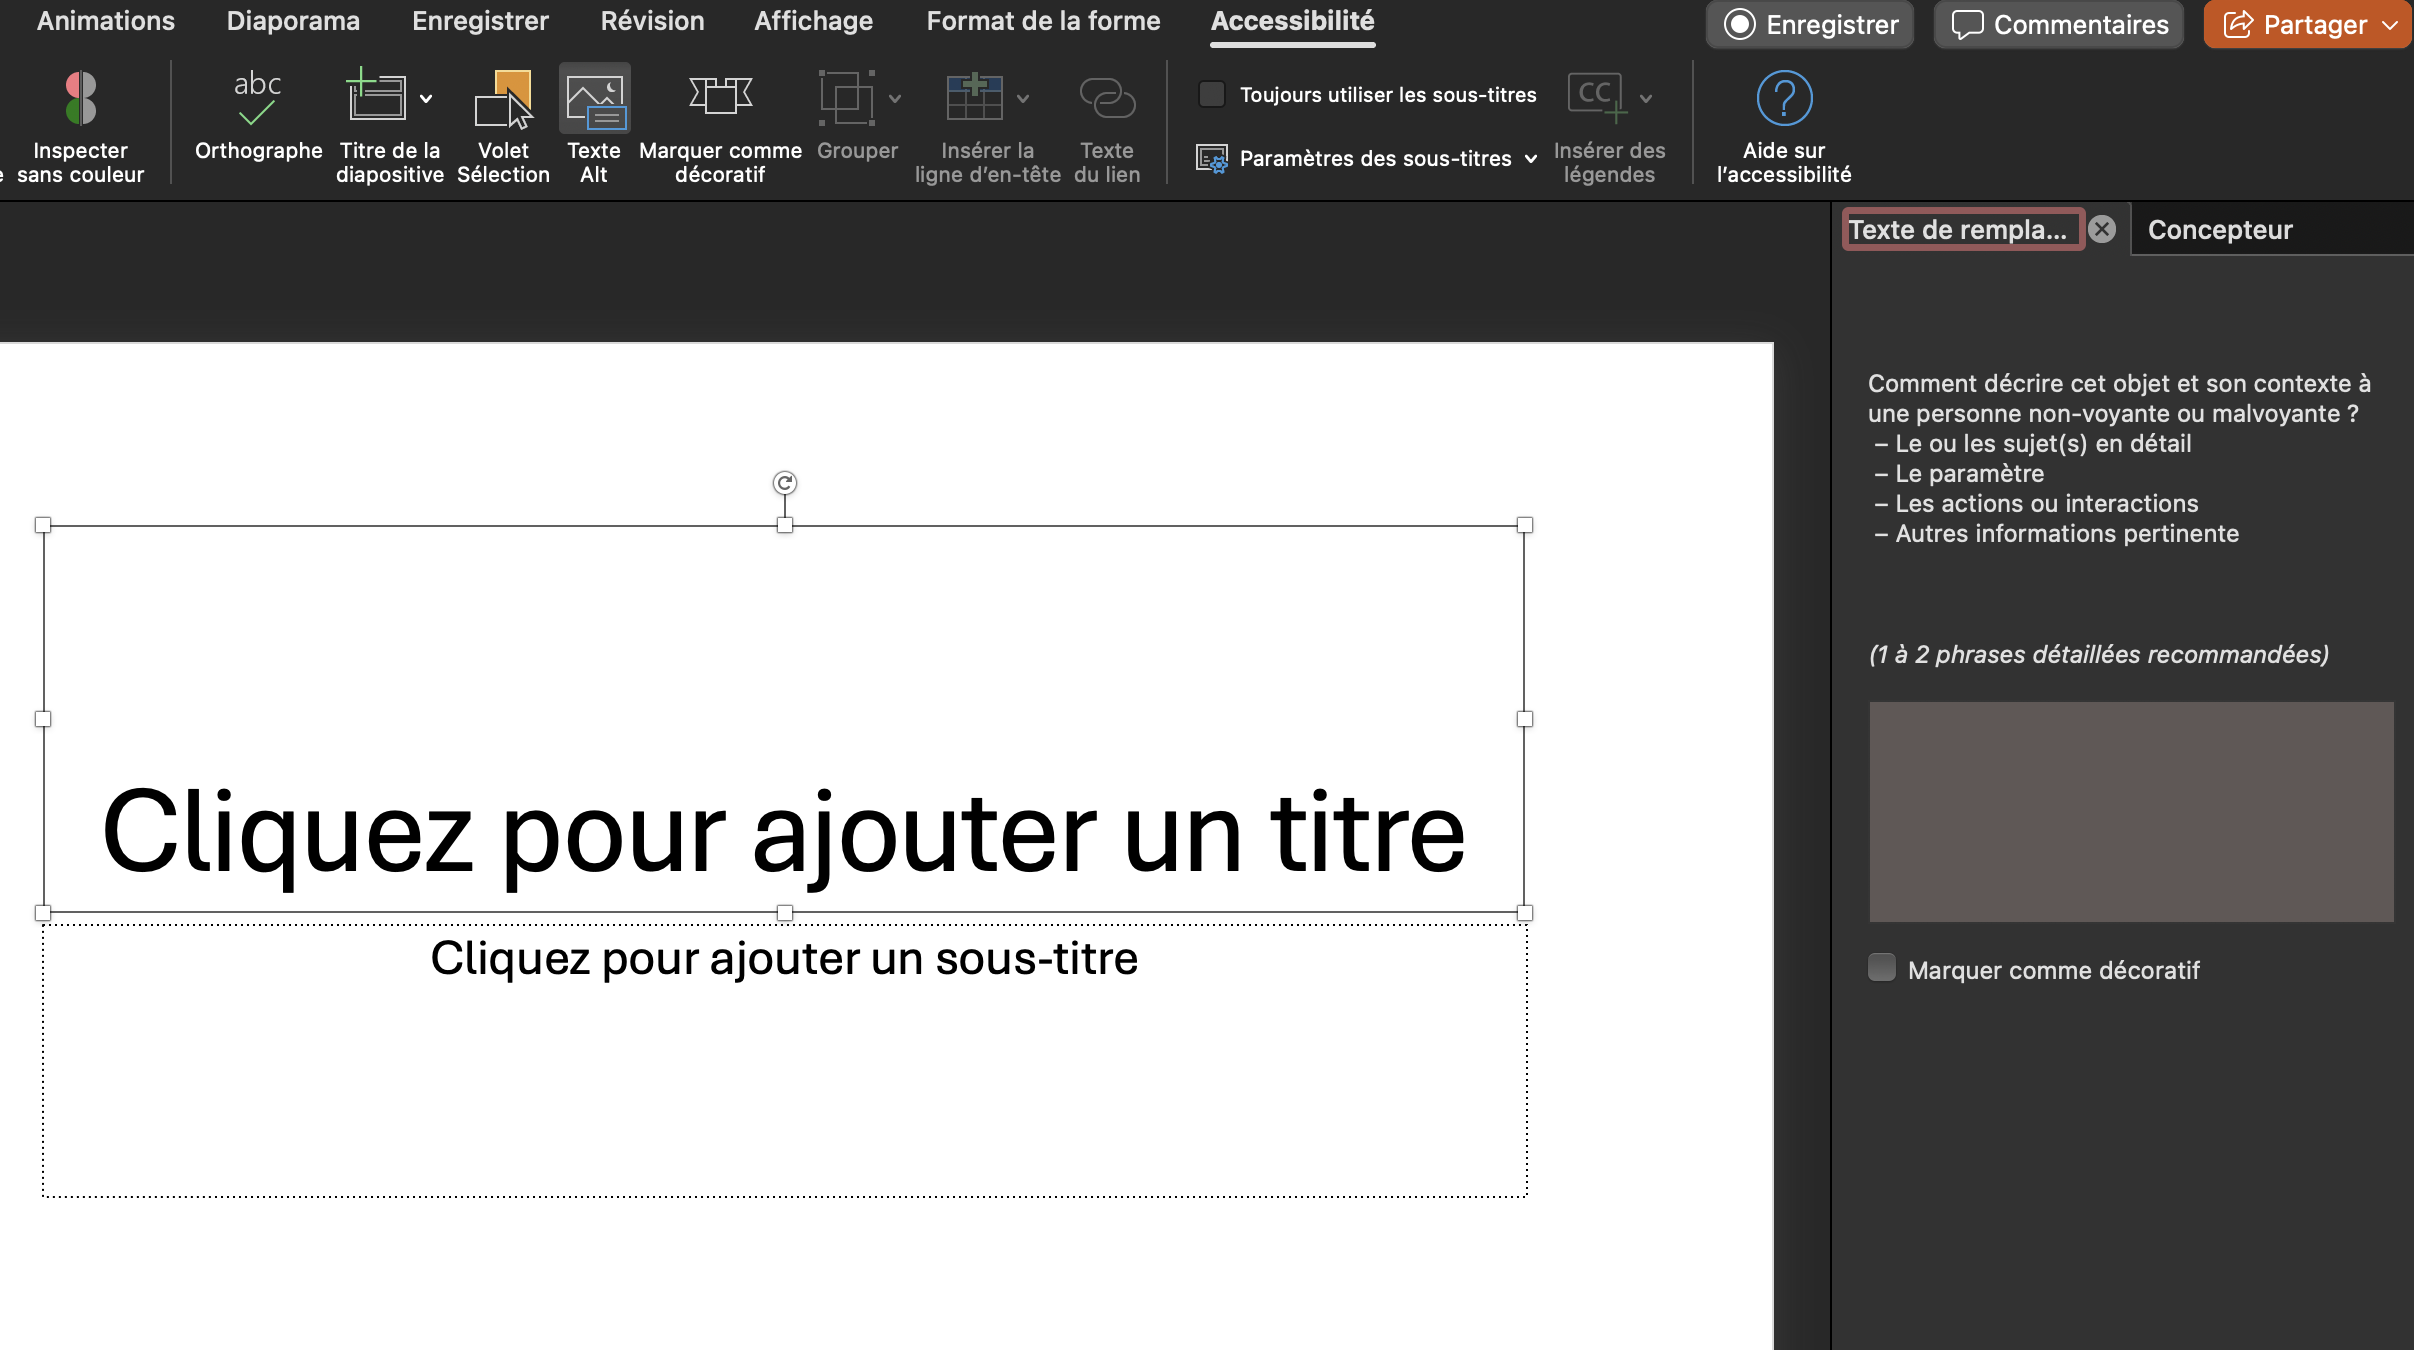Close the Texte de remplacement pane
The height and width of the screenshot is (1350, 2414).
(x=2103, y=230)
